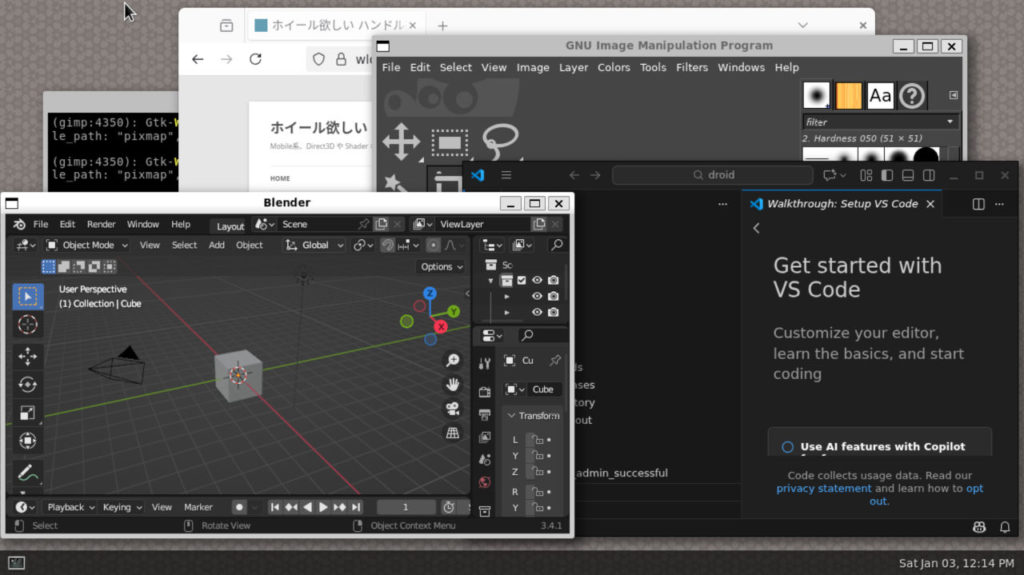Select the Cursor tool in Blender toolbar
Image resolution: width=1024 pixels, height=575 pixels.
pyautogui.click(x=27, y=325)
